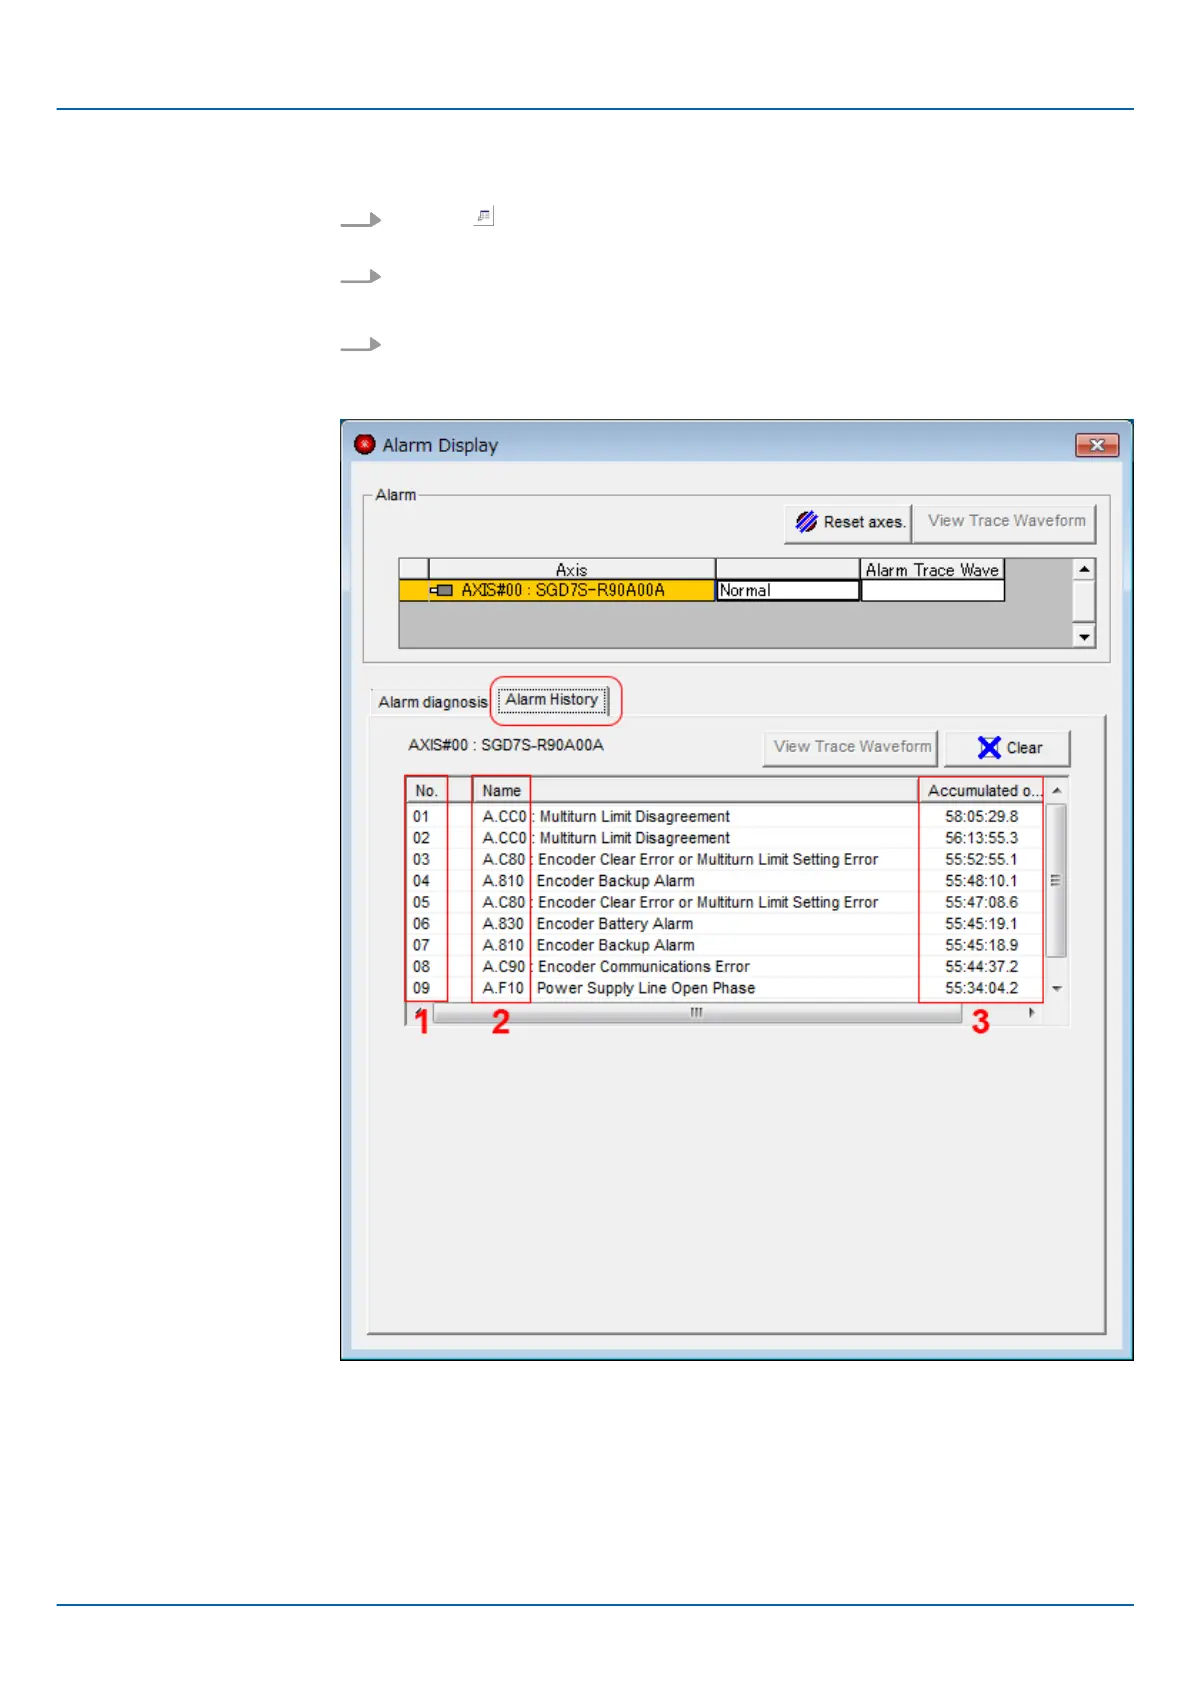Click the time value 55:52:55.1
This screenshot has width=1191, height=1684.
(981, 860)
